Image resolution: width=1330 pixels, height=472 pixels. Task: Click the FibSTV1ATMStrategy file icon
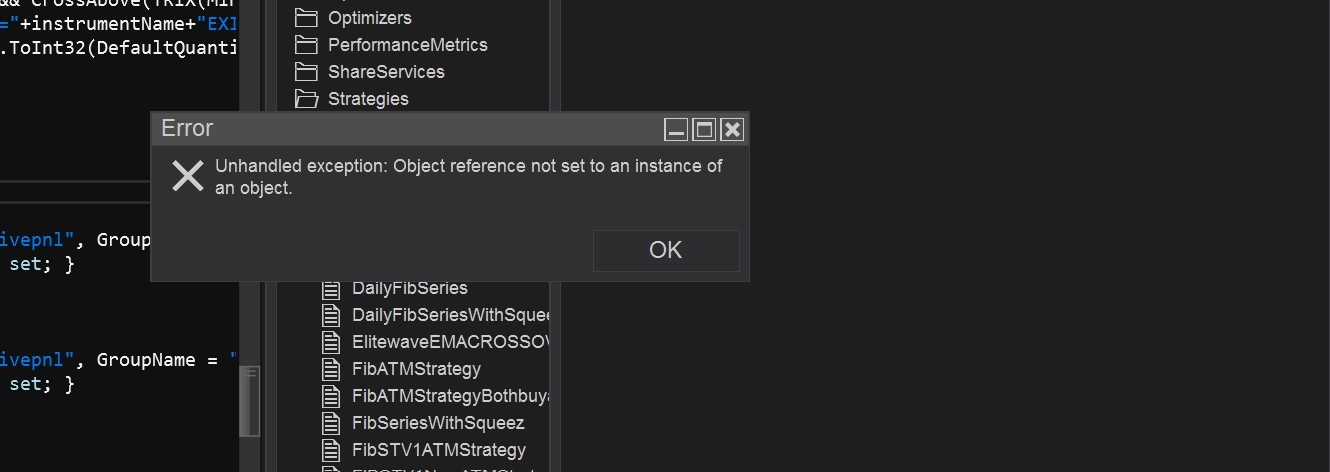tap(332, 450)
